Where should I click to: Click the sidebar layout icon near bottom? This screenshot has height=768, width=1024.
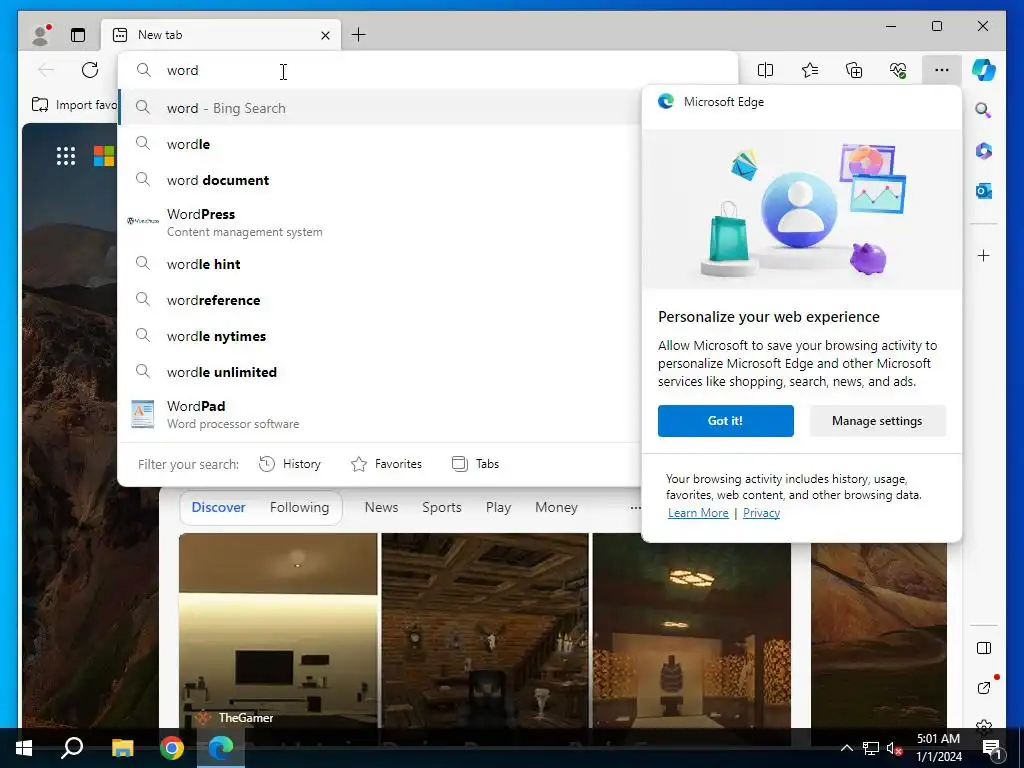(x=984, y=648)
